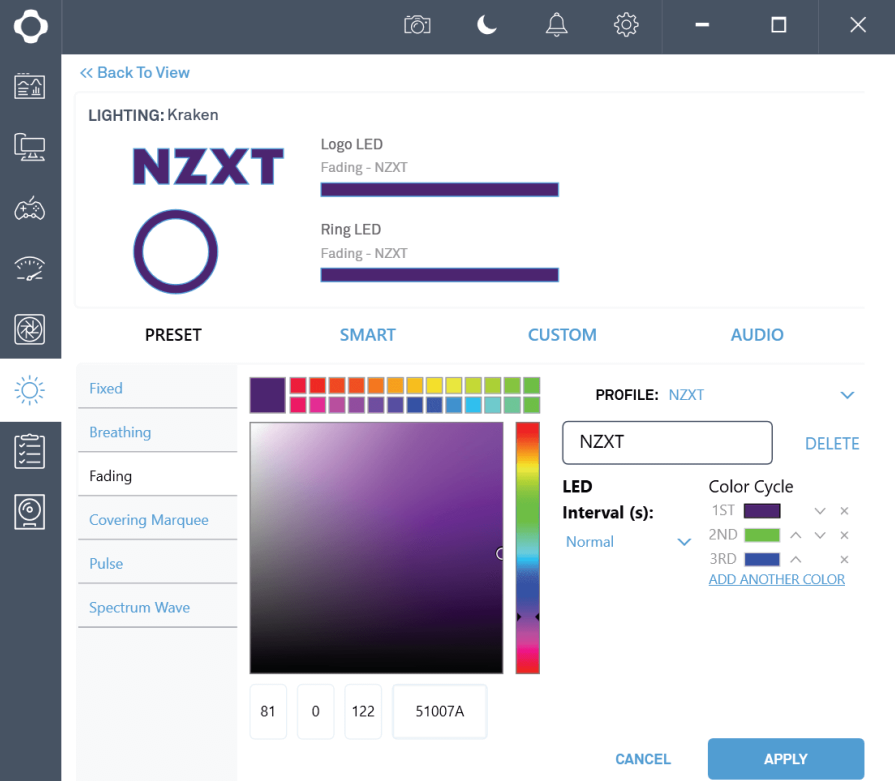Viewport: 895px width, 781px height.
Task: Select the Breathing lighting mode
Action: (x=158, y=432)
